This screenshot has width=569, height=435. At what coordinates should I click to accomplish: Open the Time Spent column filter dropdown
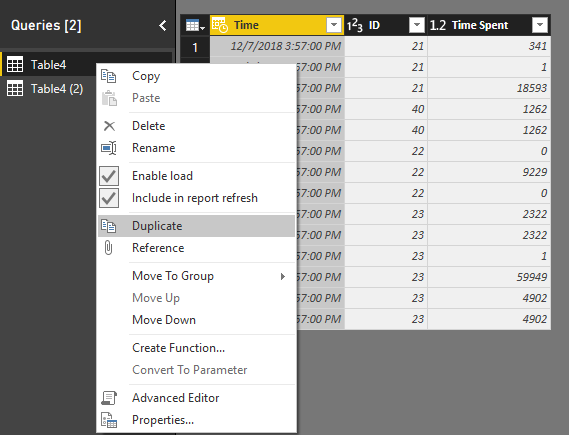pos(540,25)
